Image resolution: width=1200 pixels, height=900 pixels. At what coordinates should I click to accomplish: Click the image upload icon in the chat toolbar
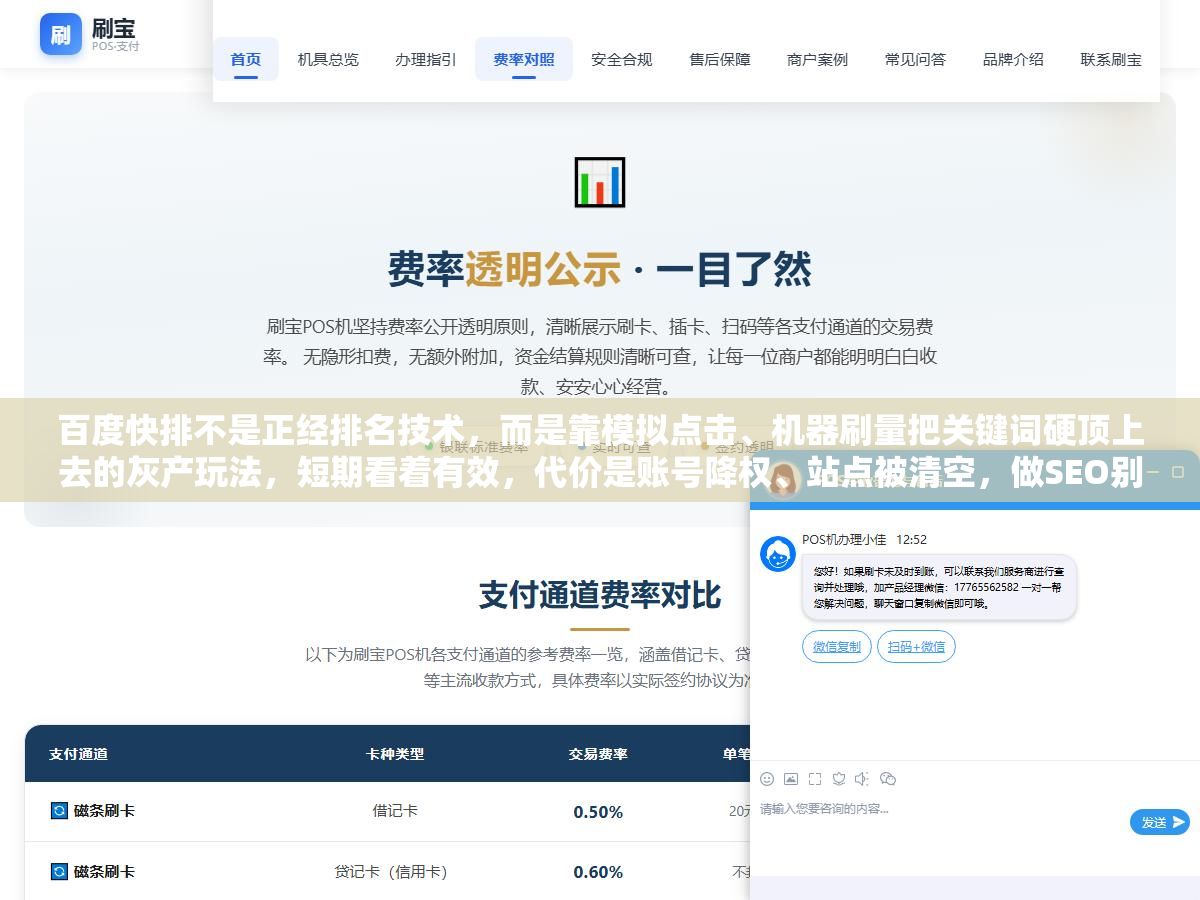[791, 778]
